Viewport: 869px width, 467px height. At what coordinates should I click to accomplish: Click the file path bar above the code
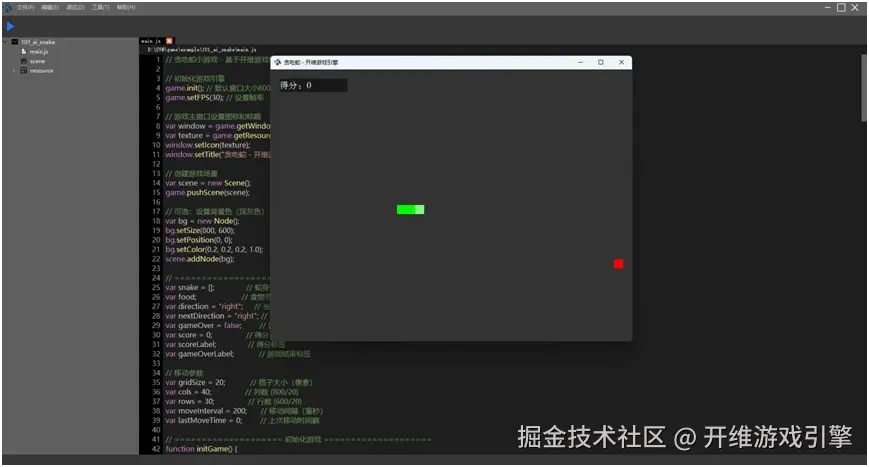202,49
